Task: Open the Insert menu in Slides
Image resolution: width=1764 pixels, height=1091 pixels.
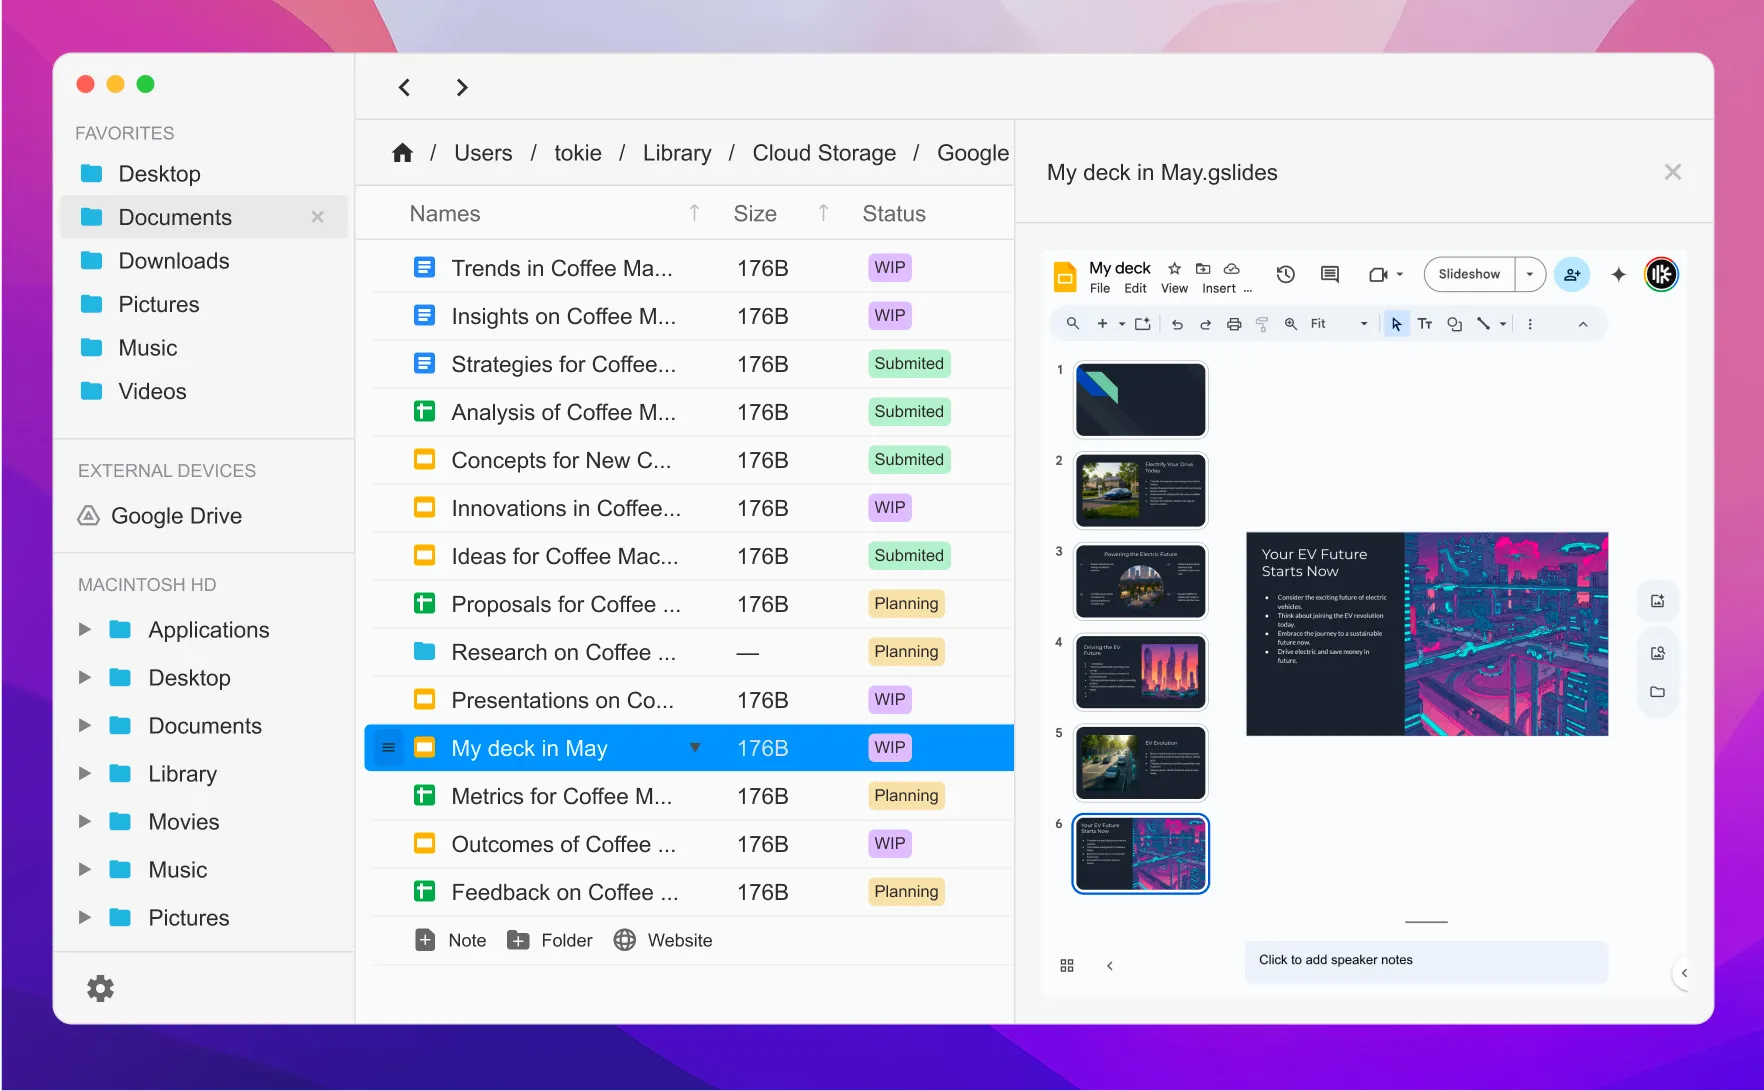Action: point(1218,288)
